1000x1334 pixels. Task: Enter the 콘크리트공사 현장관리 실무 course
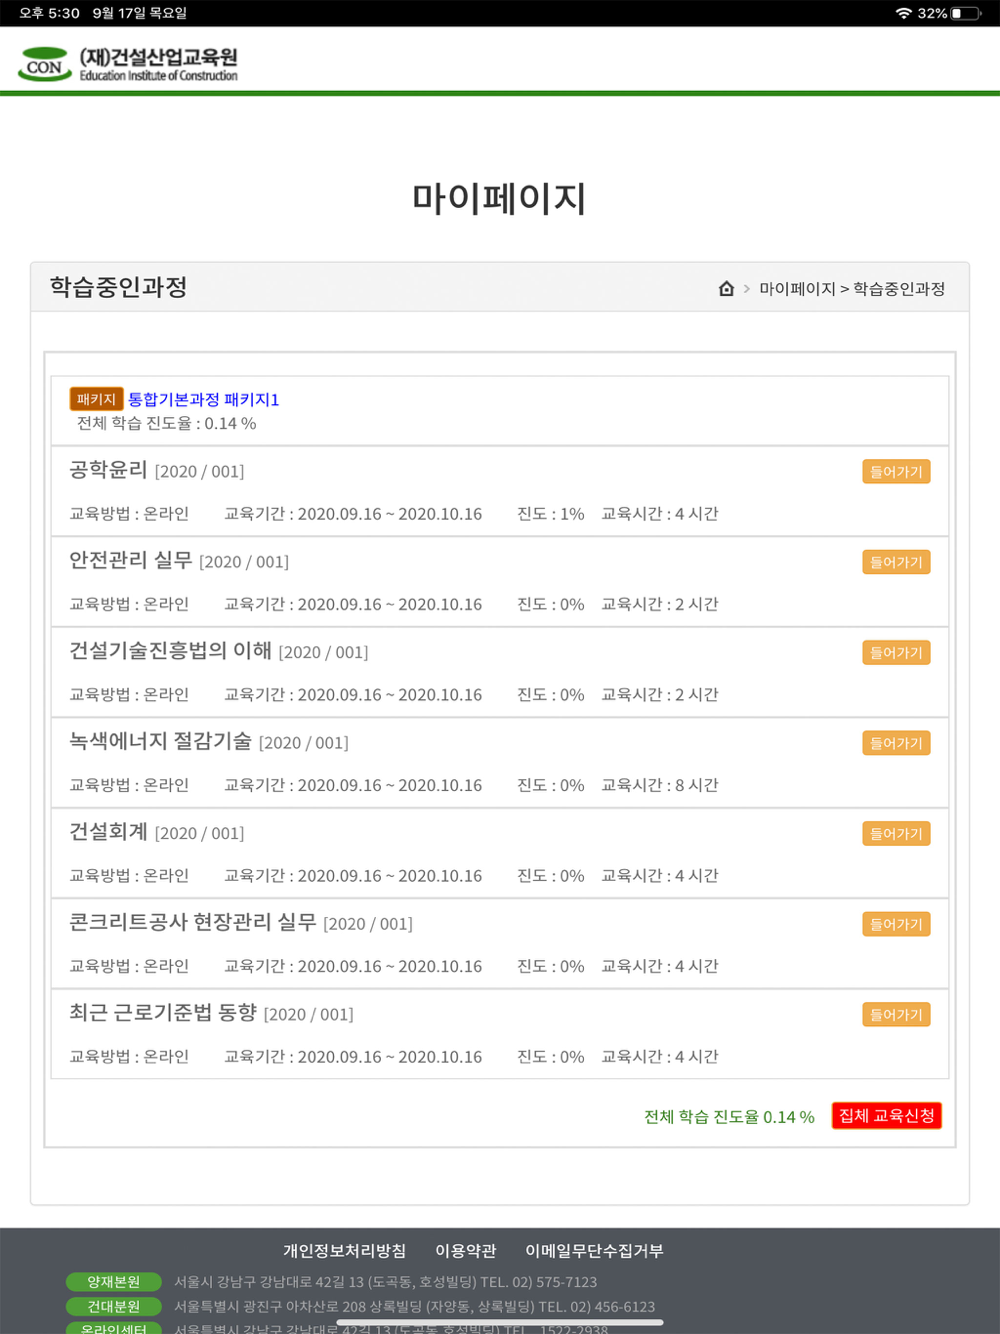(896, 924)
